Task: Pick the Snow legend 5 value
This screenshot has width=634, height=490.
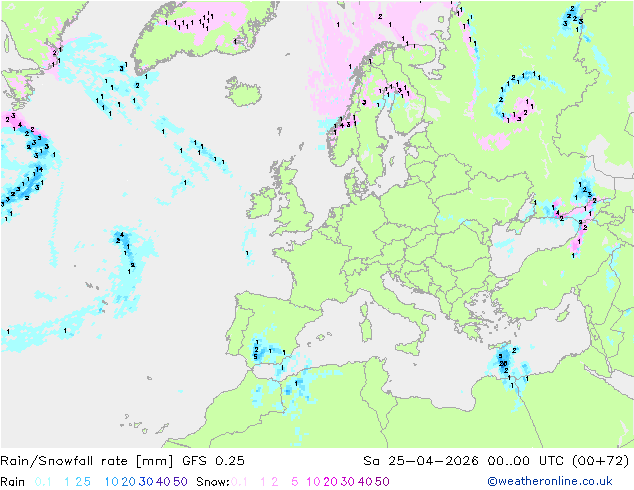Action: [x=295, y=482]
